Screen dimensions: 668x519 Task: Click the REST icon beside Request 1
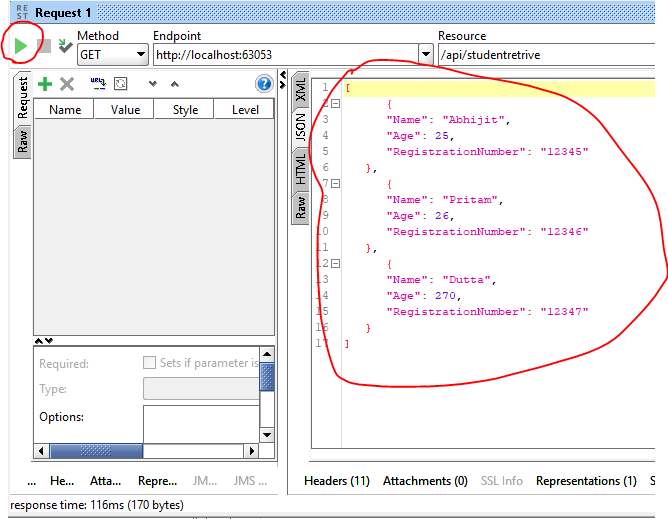22,12
